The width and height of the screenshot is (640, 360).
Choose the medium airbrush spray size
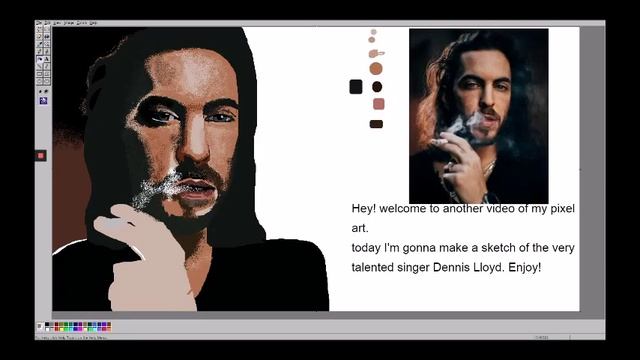click(x=46, y=91)
